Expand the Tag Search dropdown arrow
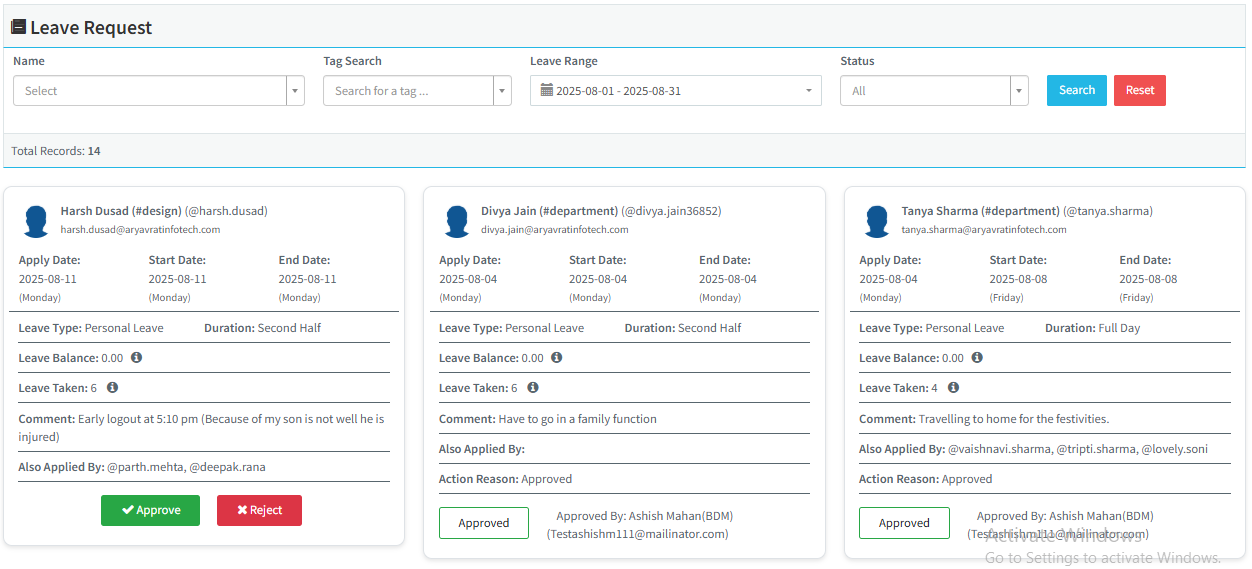This screenshot has width=1252, height=569. pyautogui.click(x=502, y=91)
